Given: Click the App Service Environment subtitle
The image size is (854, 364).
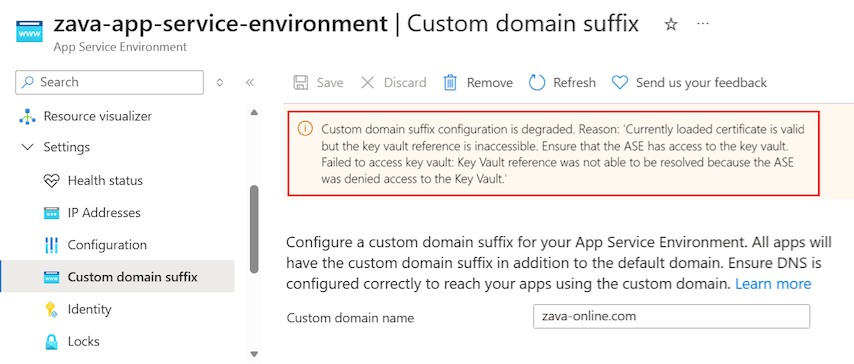Looking at the screenshot, I should pos(120,47).
